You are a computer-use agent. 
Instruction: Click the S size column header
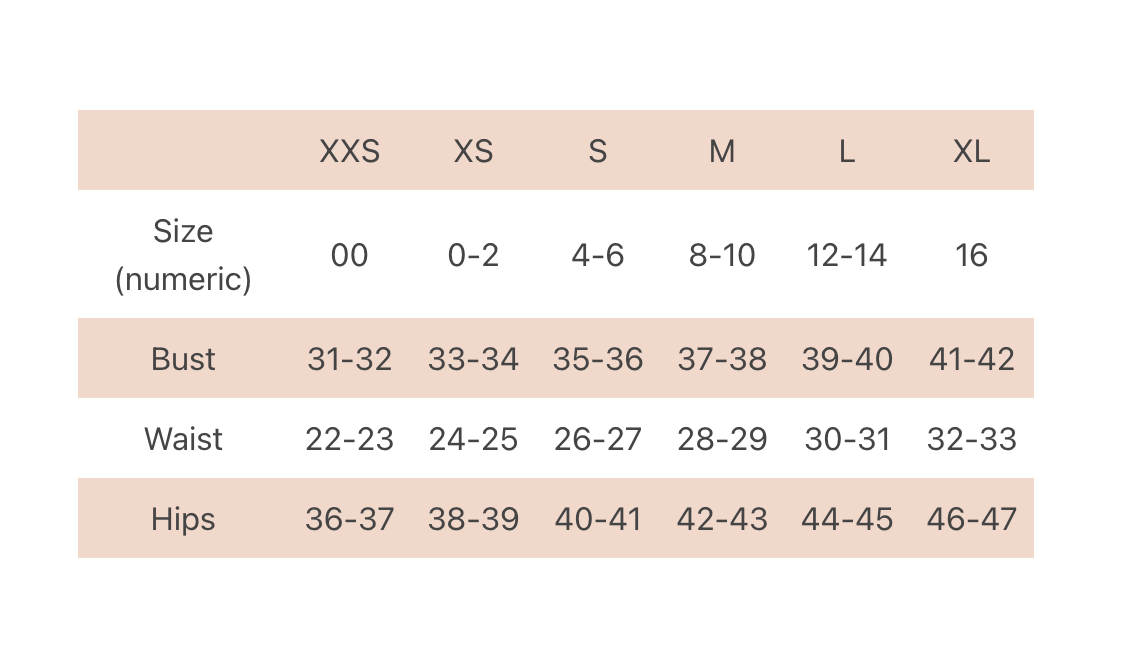click(x=597, y=151)
